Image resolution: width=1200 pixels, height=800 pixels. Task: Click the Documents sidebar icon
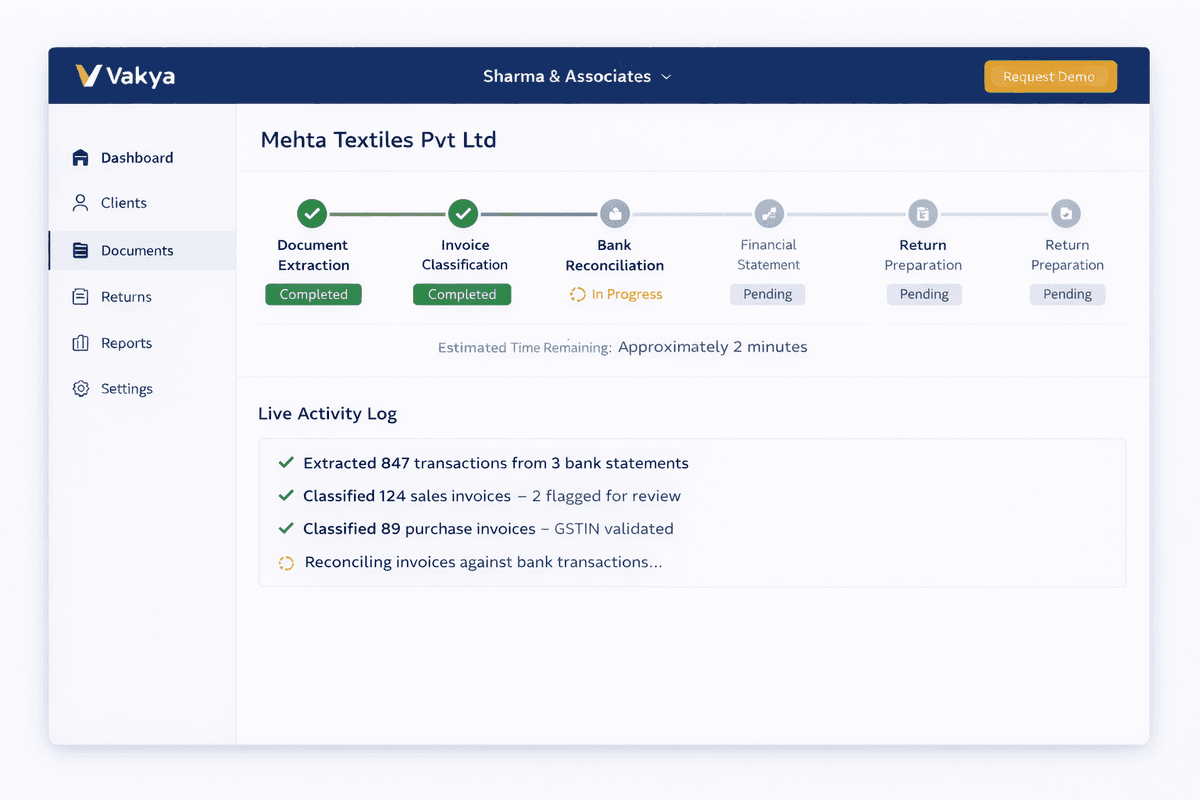point(80,250)
